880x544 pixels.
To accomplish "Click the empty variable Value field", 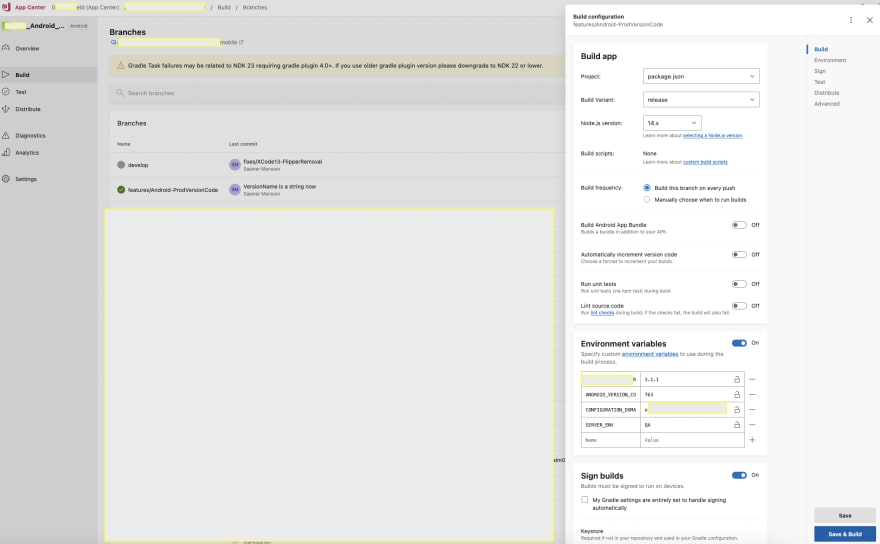I will [692, 440].
